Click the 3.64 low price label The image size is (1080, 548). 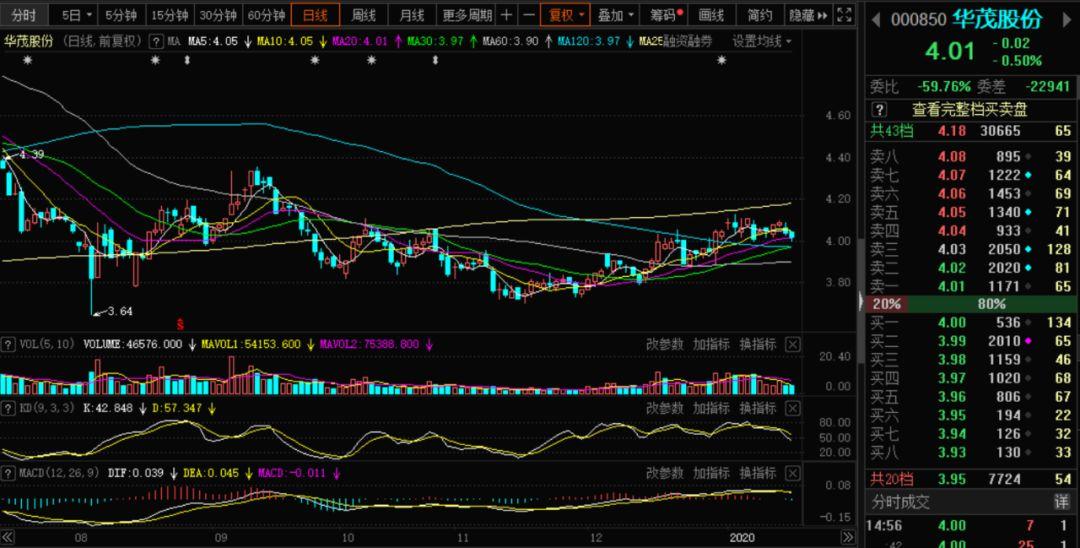coord(120,311)
